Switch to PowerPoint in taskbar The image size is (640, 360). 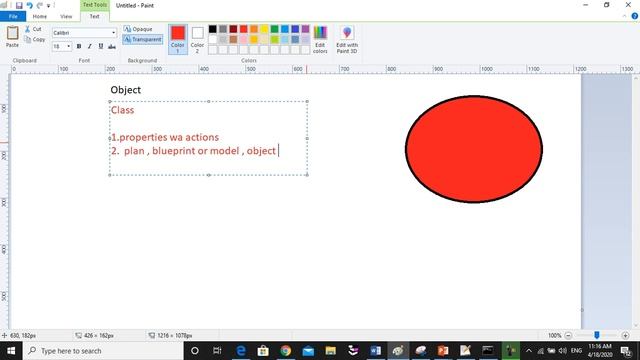click(443, 351)
